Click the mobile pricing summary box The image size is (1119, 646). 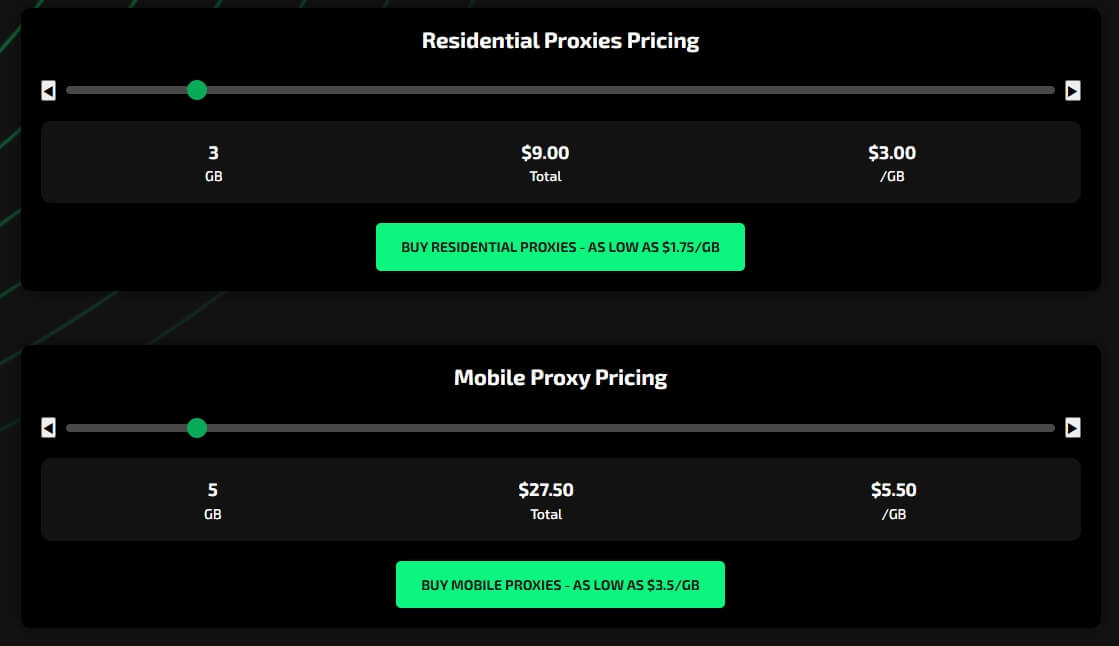(380, 500)
